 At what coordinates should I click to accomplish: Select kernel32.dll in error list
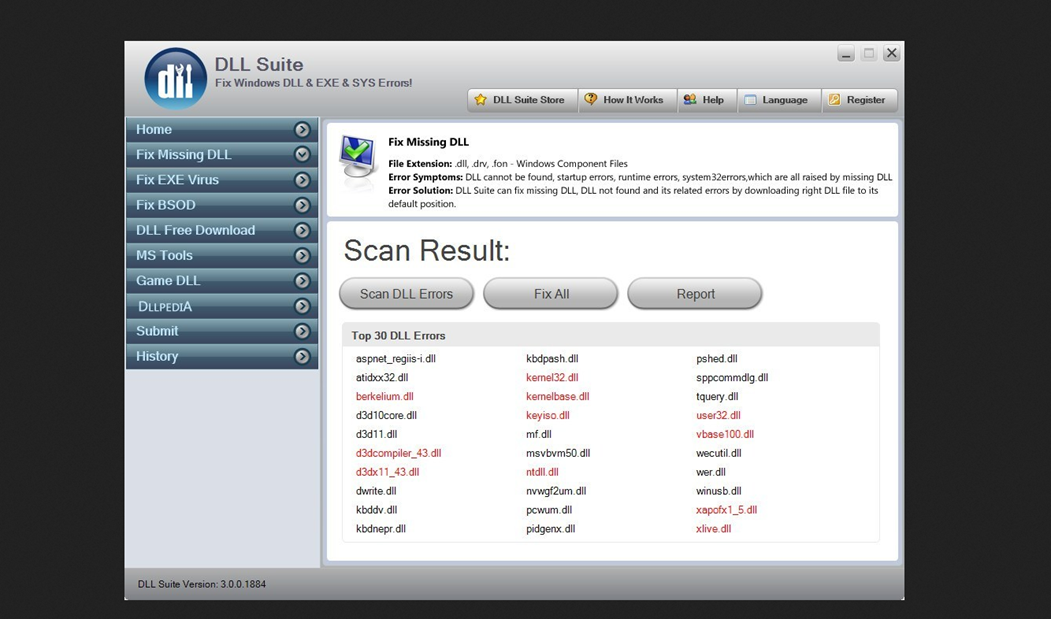(552, 378)
